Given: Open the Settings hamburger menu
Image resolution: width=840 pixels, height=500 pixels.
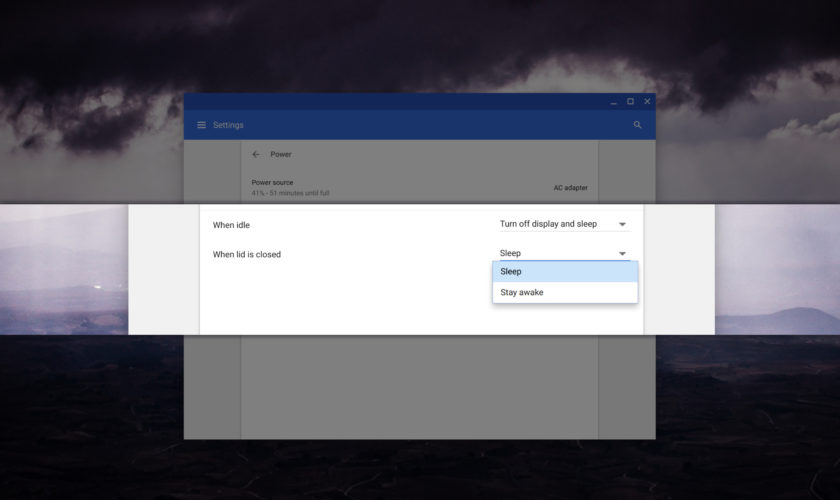Looking at the screenshot, I should pyautogui.click(x=201, y=125).
